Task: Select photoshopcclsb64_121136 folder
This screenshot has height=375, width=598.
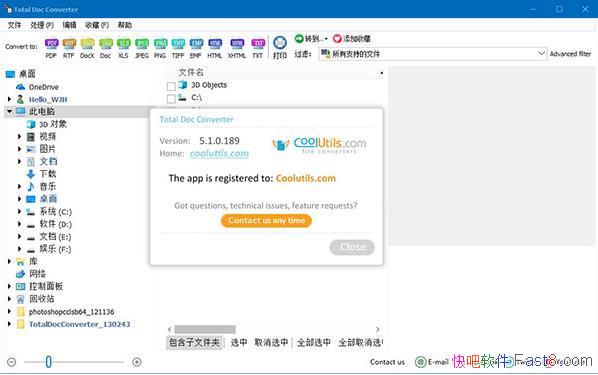Action: (71, 312)
